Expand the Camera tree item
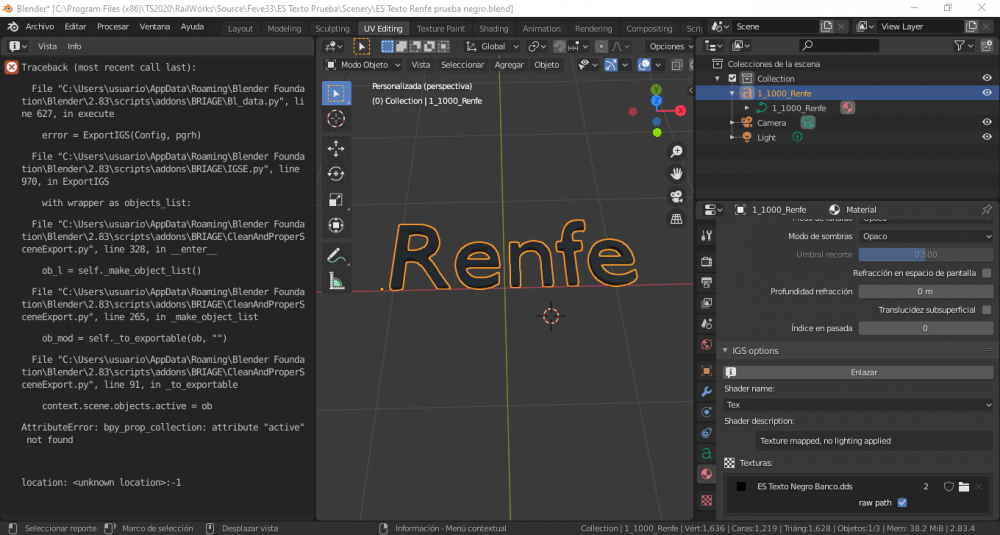 pos(732,122)
